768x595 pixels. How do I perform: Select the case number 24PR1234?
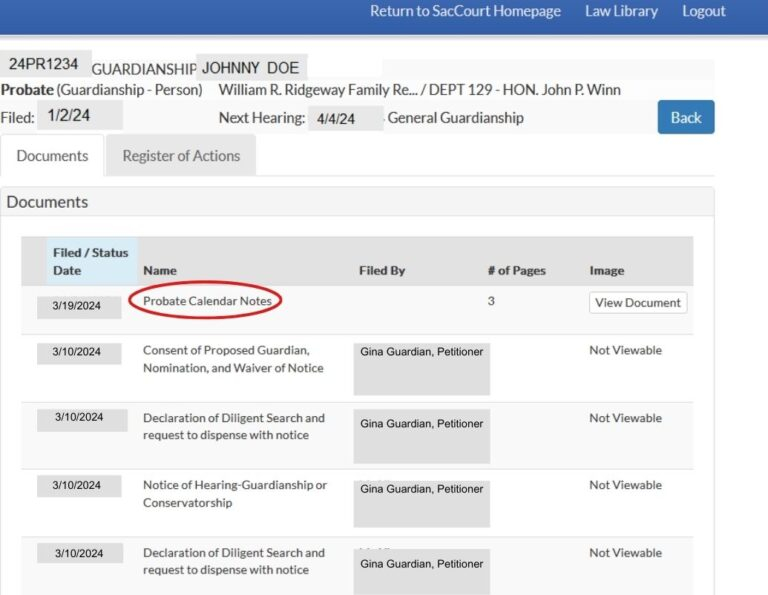44,64
